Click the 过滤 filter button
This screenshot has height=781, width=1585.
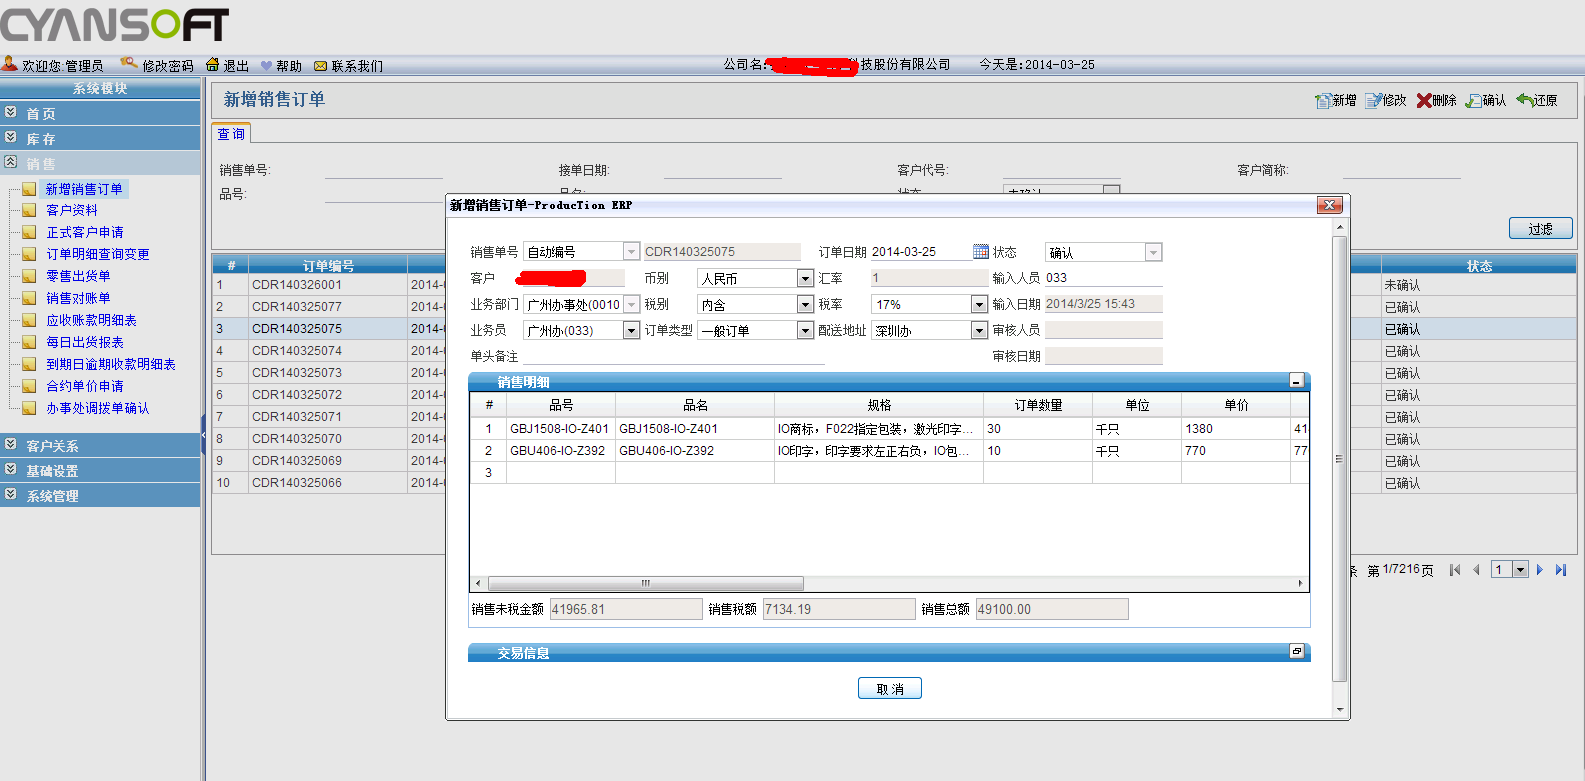tap(1540, 229)
